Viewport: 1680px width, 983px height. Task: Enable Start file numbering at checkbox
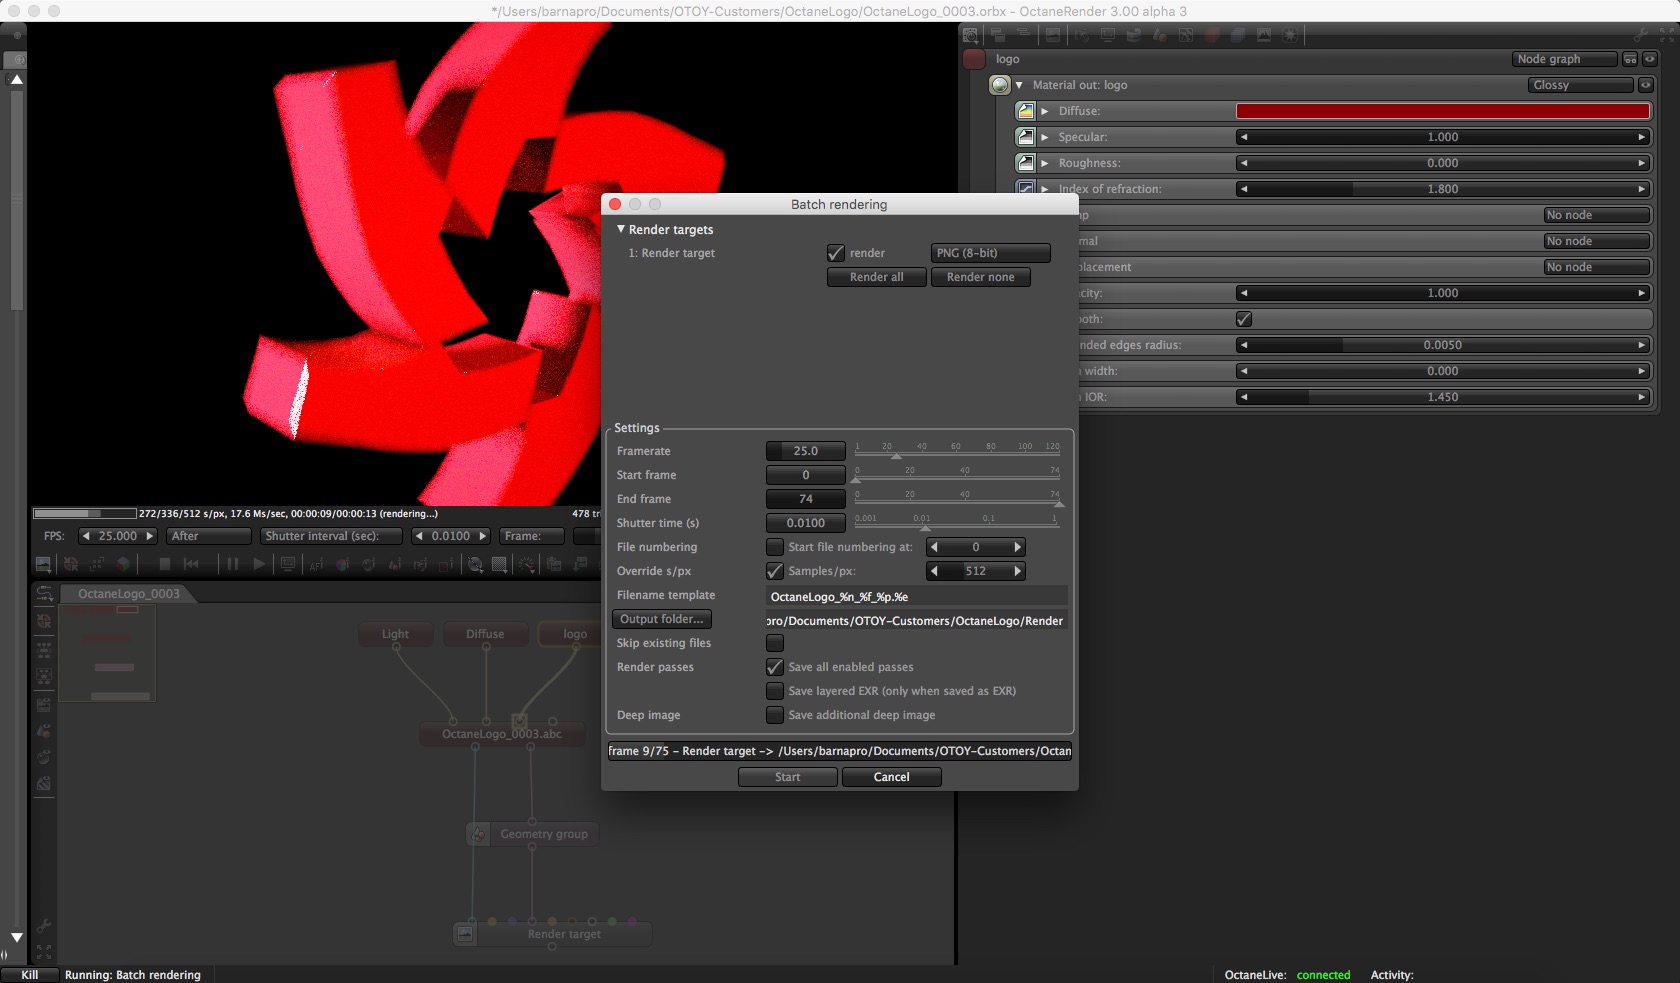click(775, 547)
